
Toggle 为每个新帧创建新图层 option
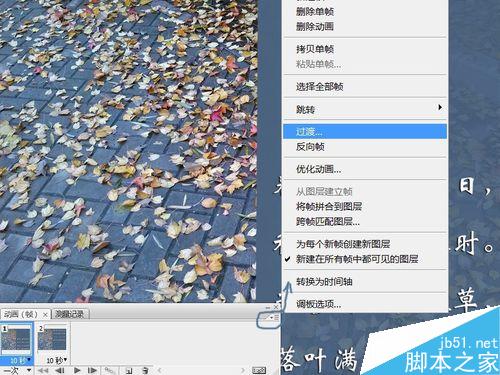(365, 244)
